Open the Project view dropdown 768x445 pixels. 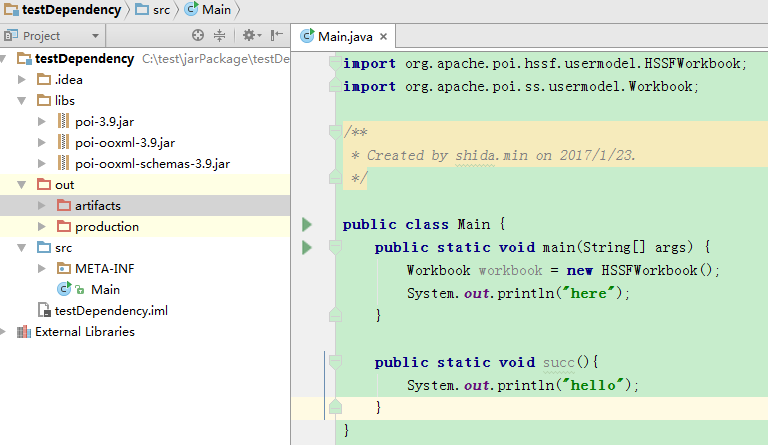tap(96, 36)
